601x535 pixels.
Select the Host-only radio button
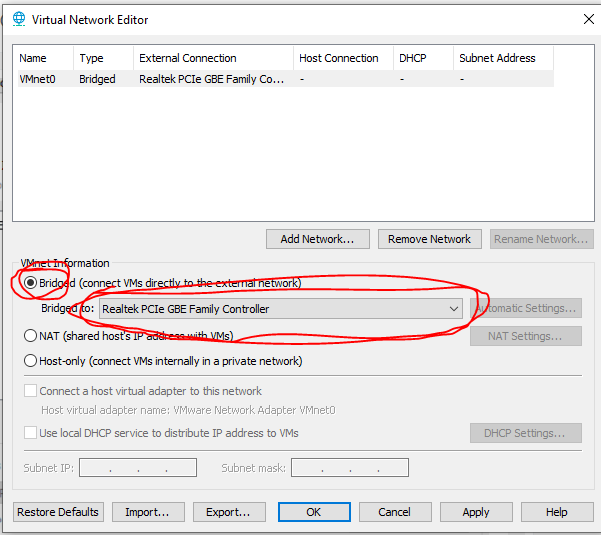pyautogui.click(x=30, y=361)
